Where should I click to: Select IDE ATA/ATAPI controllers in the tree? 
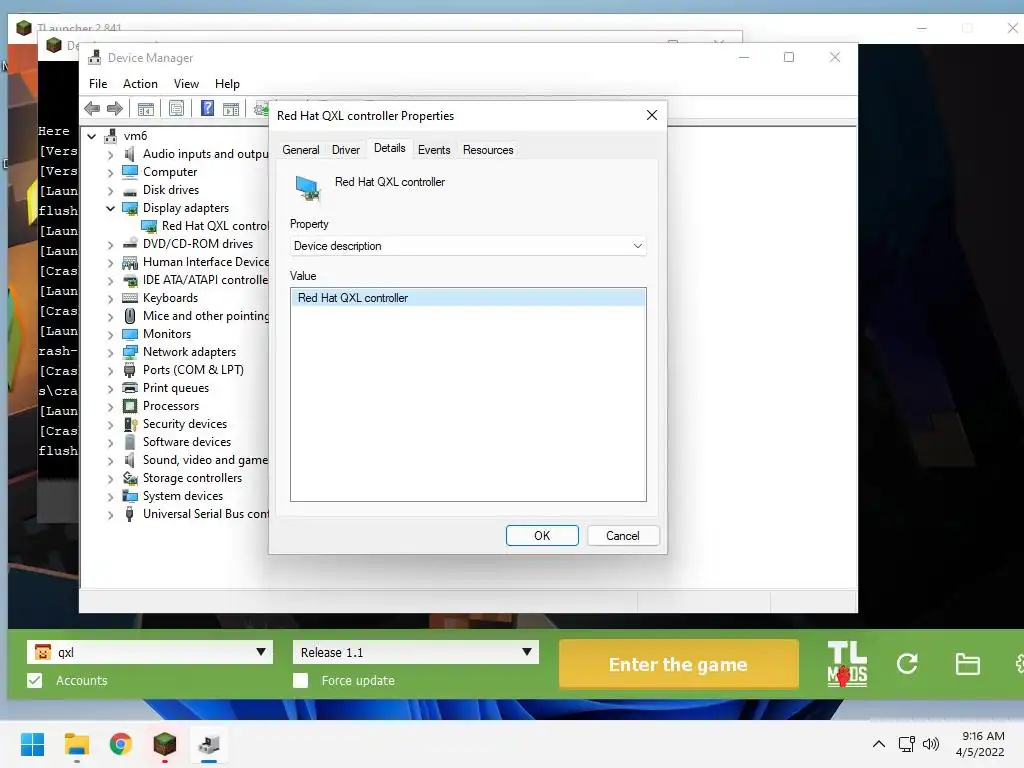(x=206, y=280)
